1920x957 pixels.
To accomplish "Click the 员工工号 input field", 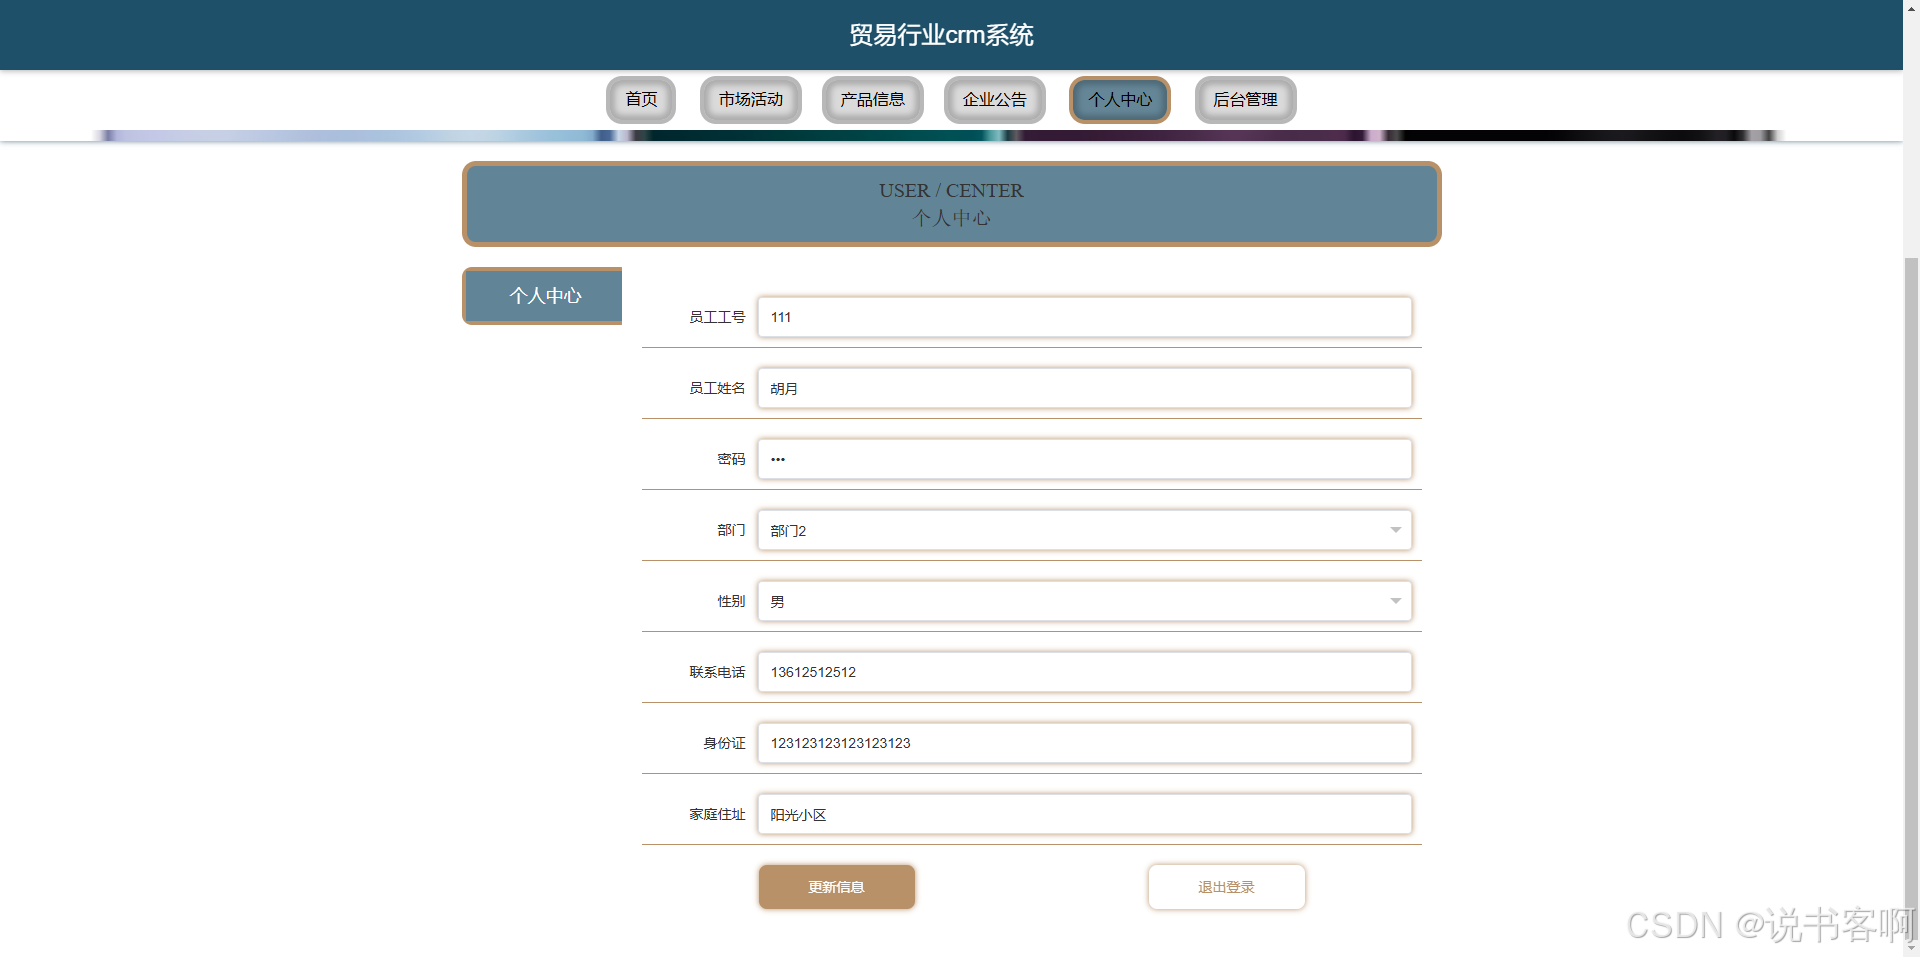I will click(x=1085, y=317).
